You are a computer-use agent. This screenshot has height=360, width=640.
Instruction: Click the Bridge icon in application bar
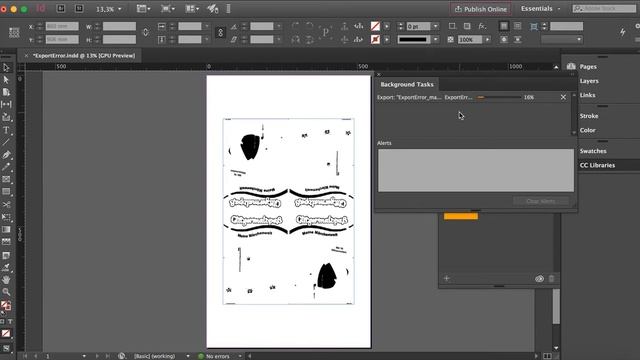pos(61,8)
